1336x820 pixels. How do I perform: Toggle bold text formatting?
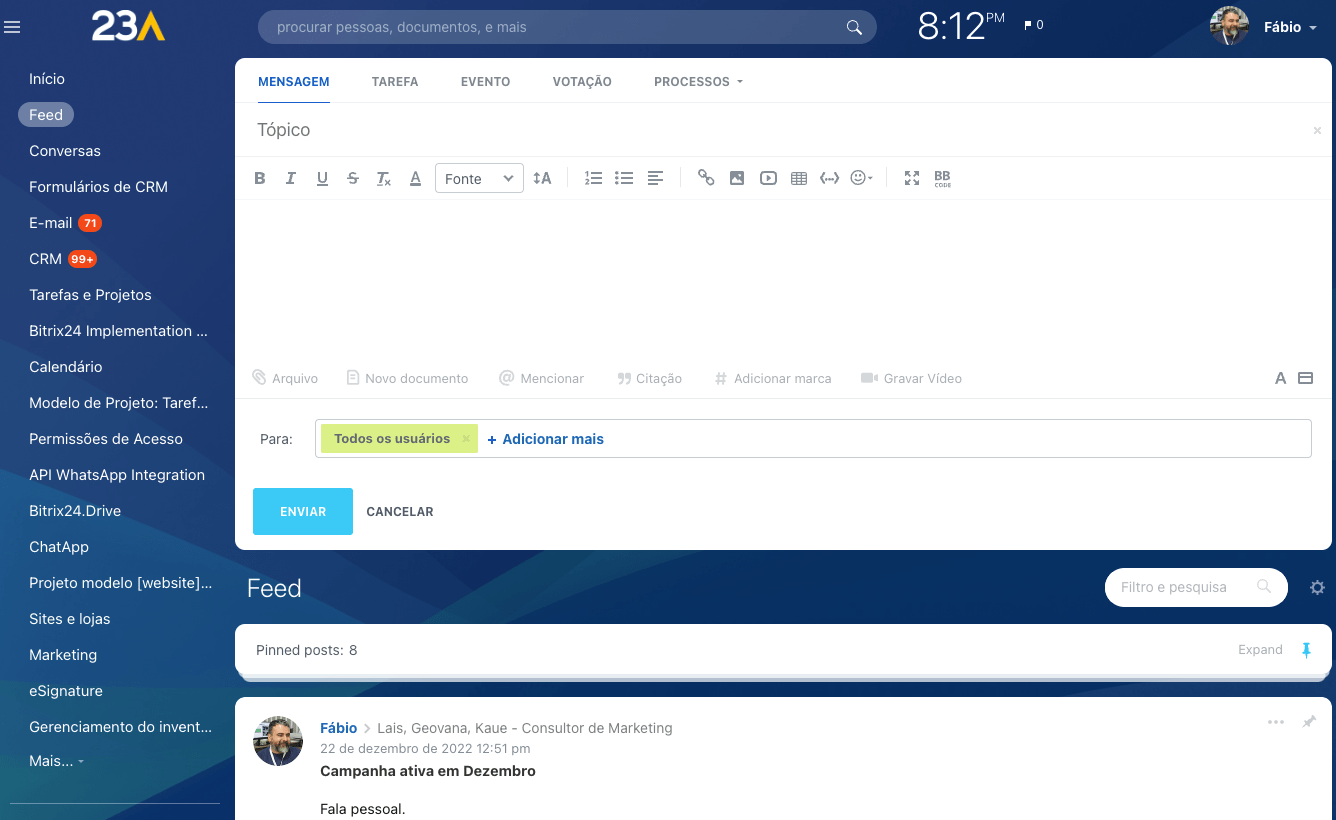coord(260,177)
